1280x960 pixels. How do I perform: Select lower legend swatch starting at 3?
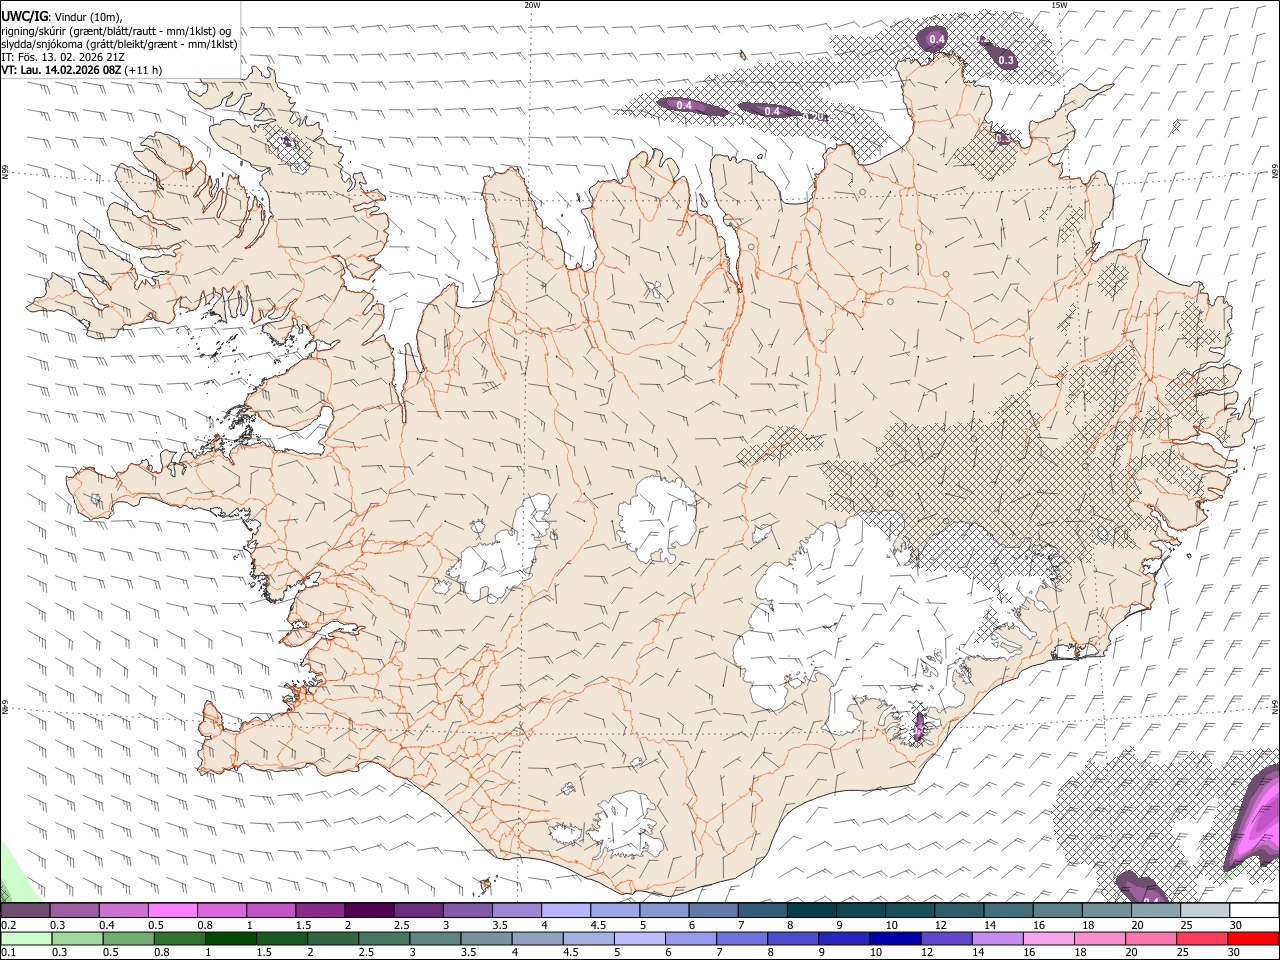pos(434,939)
